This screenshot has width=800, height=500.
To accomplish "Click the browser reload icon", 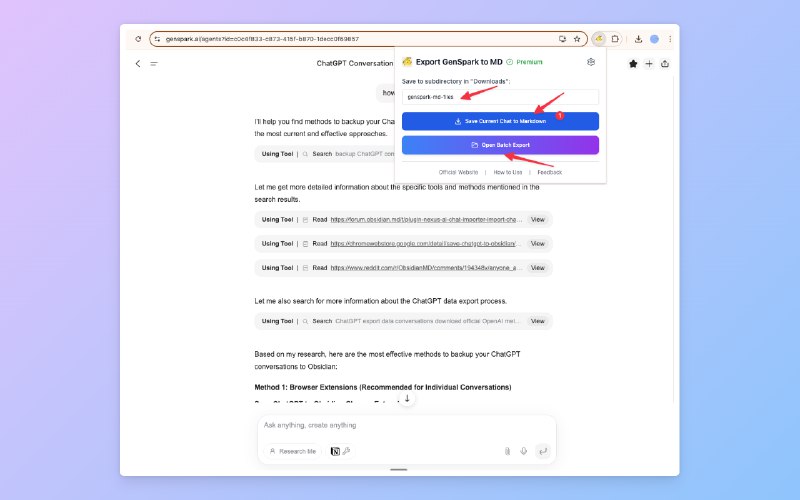I will click(138, 39).
